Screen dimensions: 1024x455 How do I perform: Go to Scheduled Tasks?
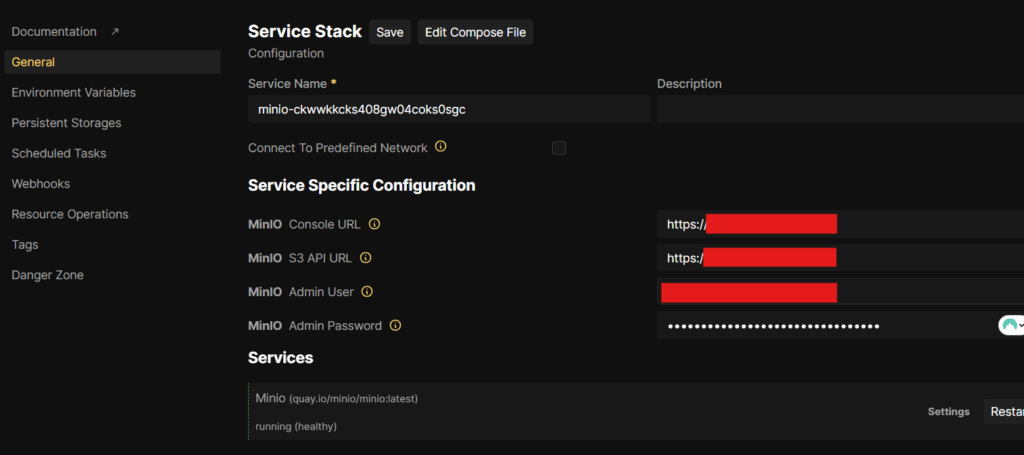coord(59,153)
